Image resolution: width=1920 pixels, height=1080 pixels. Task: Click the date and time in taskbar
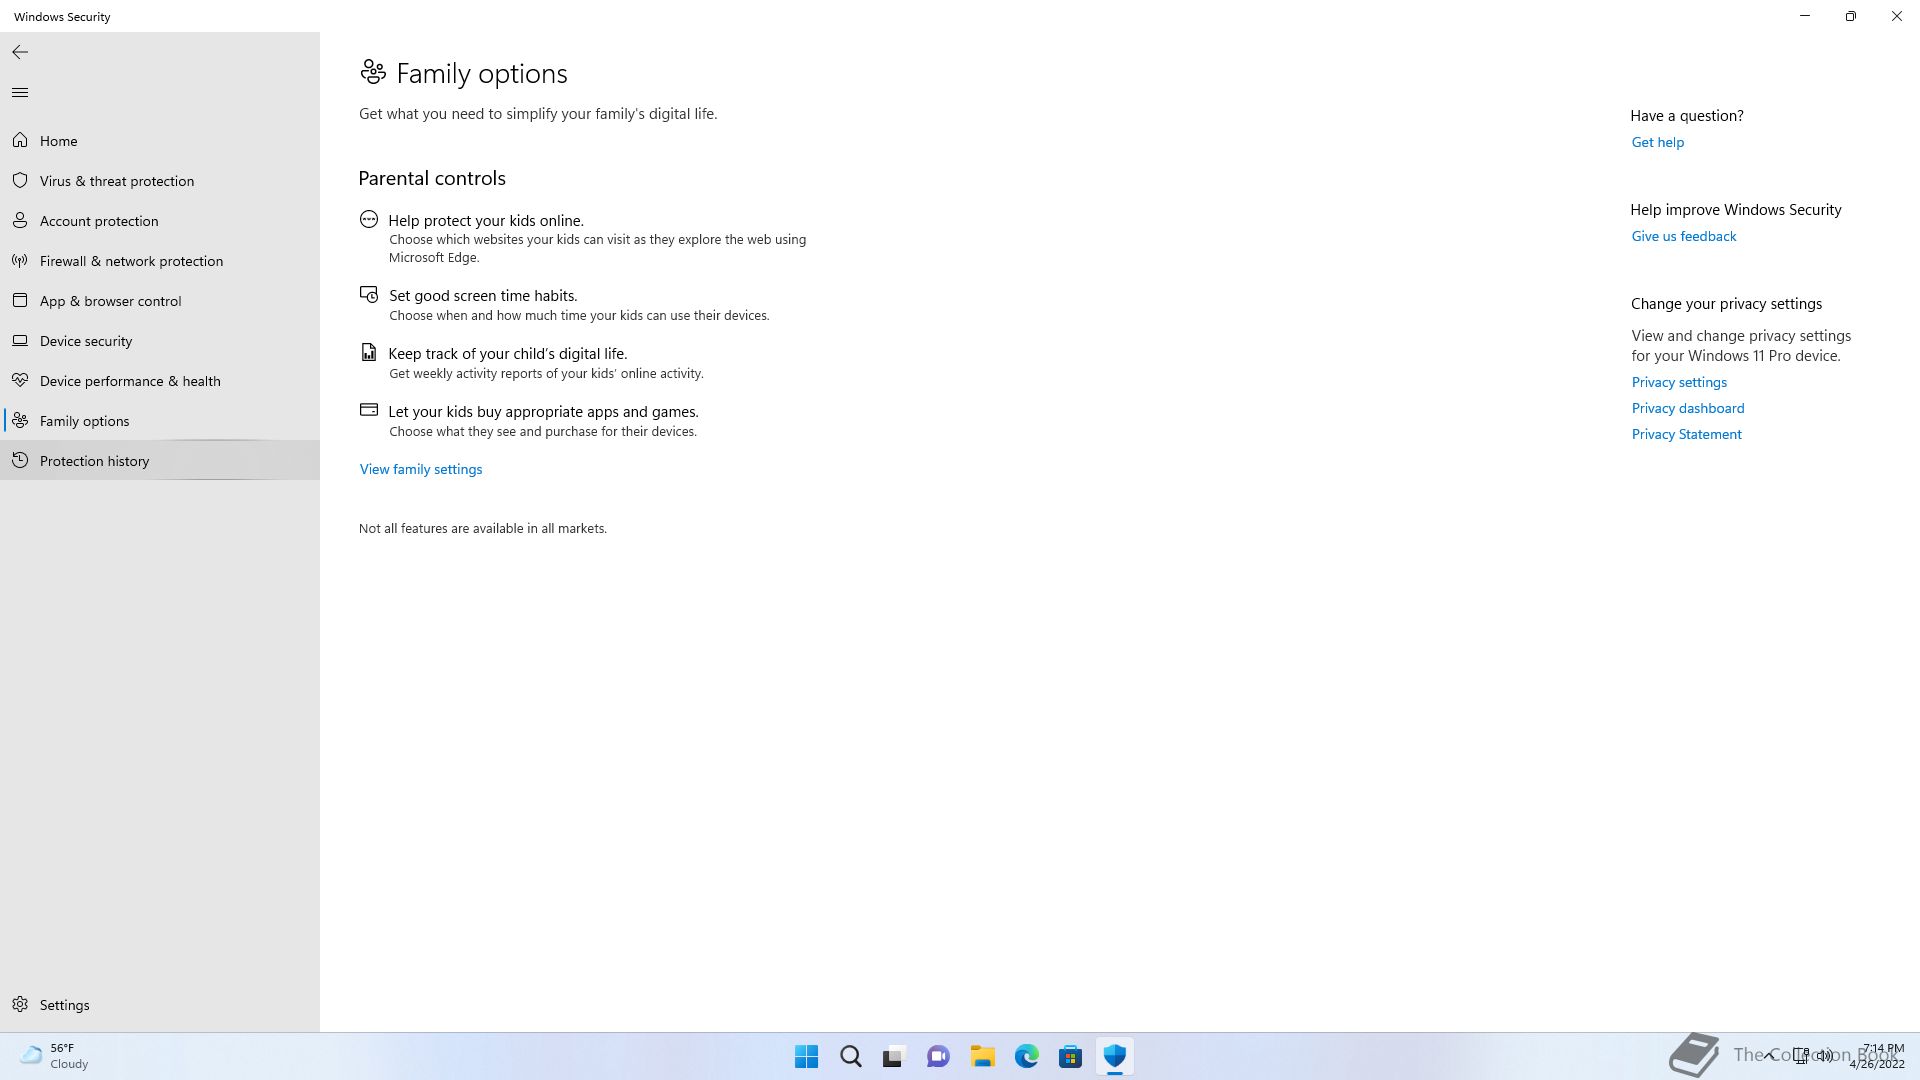(x=1877, y=1056)
